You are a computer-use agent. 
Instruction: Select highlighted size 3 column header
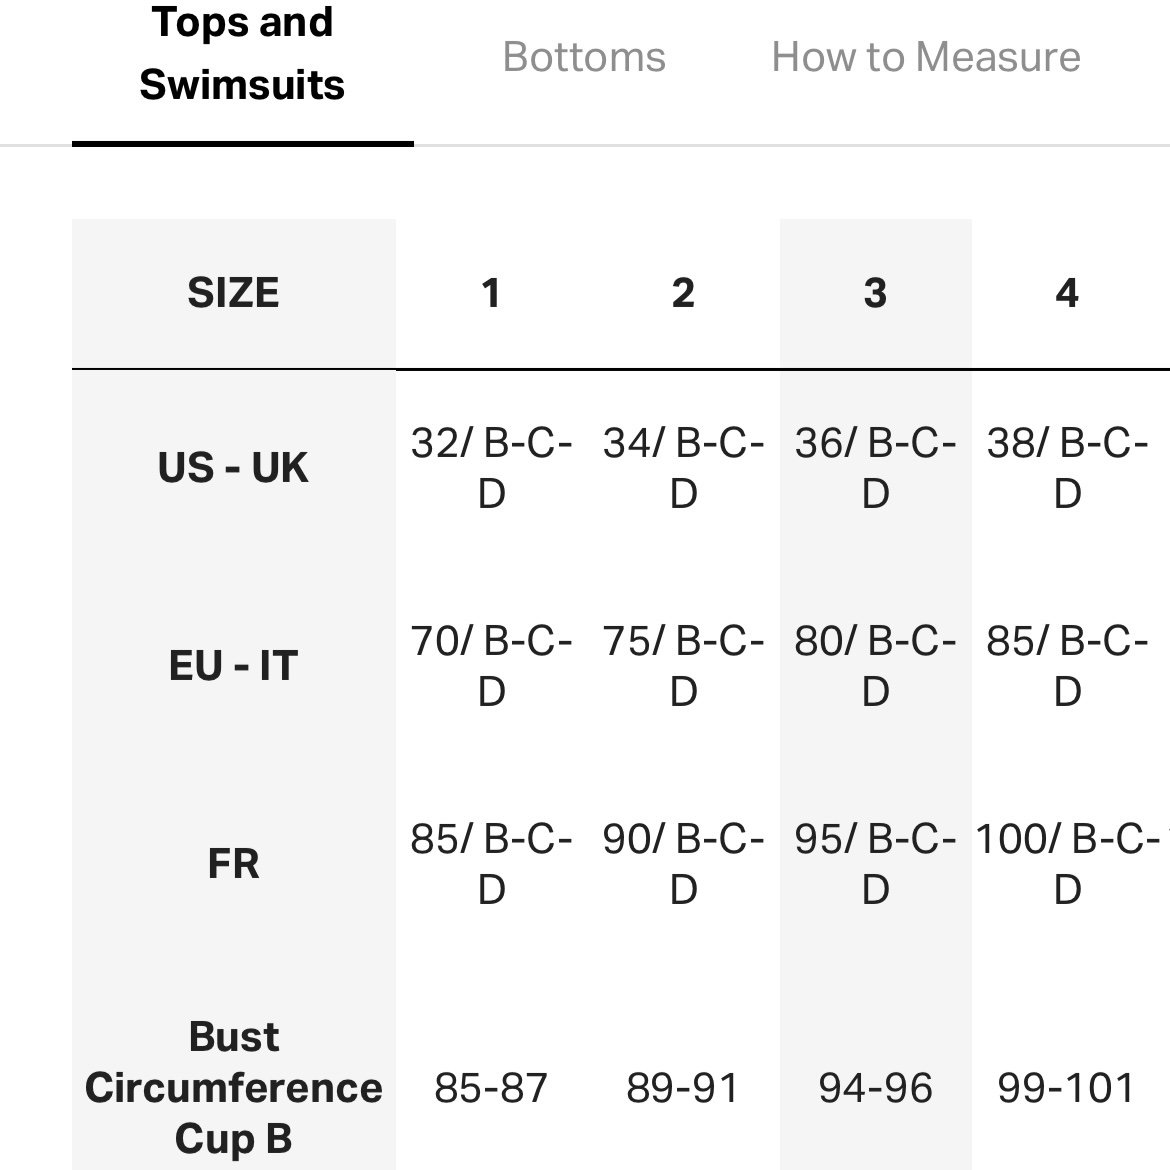[x=875, y=292]
